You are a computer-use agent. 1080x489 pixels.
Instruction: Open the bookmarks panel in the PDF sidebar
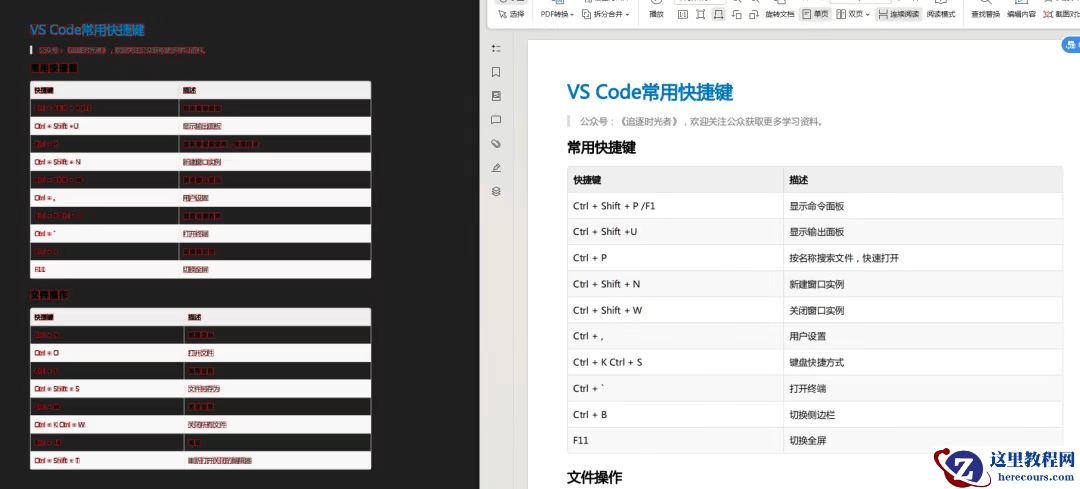point(496,72)
